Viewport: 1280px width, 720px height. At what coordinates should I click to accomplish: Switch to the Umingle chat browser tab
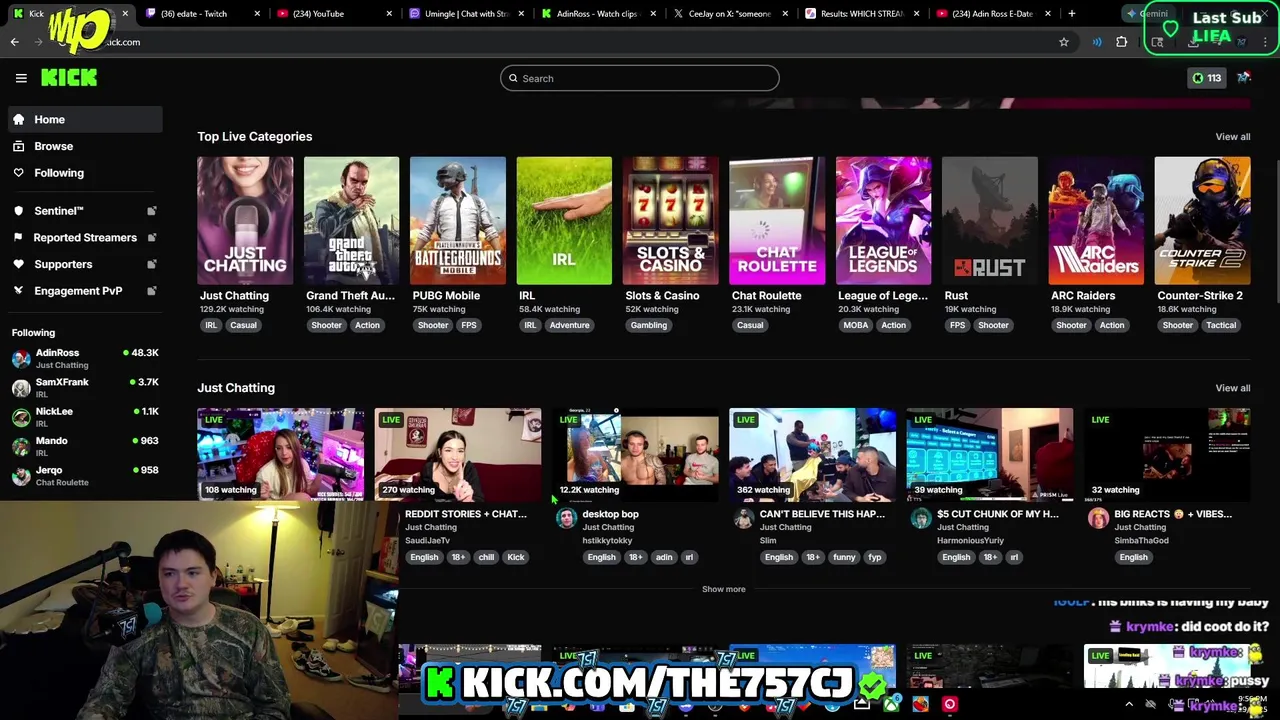[465, 14]
